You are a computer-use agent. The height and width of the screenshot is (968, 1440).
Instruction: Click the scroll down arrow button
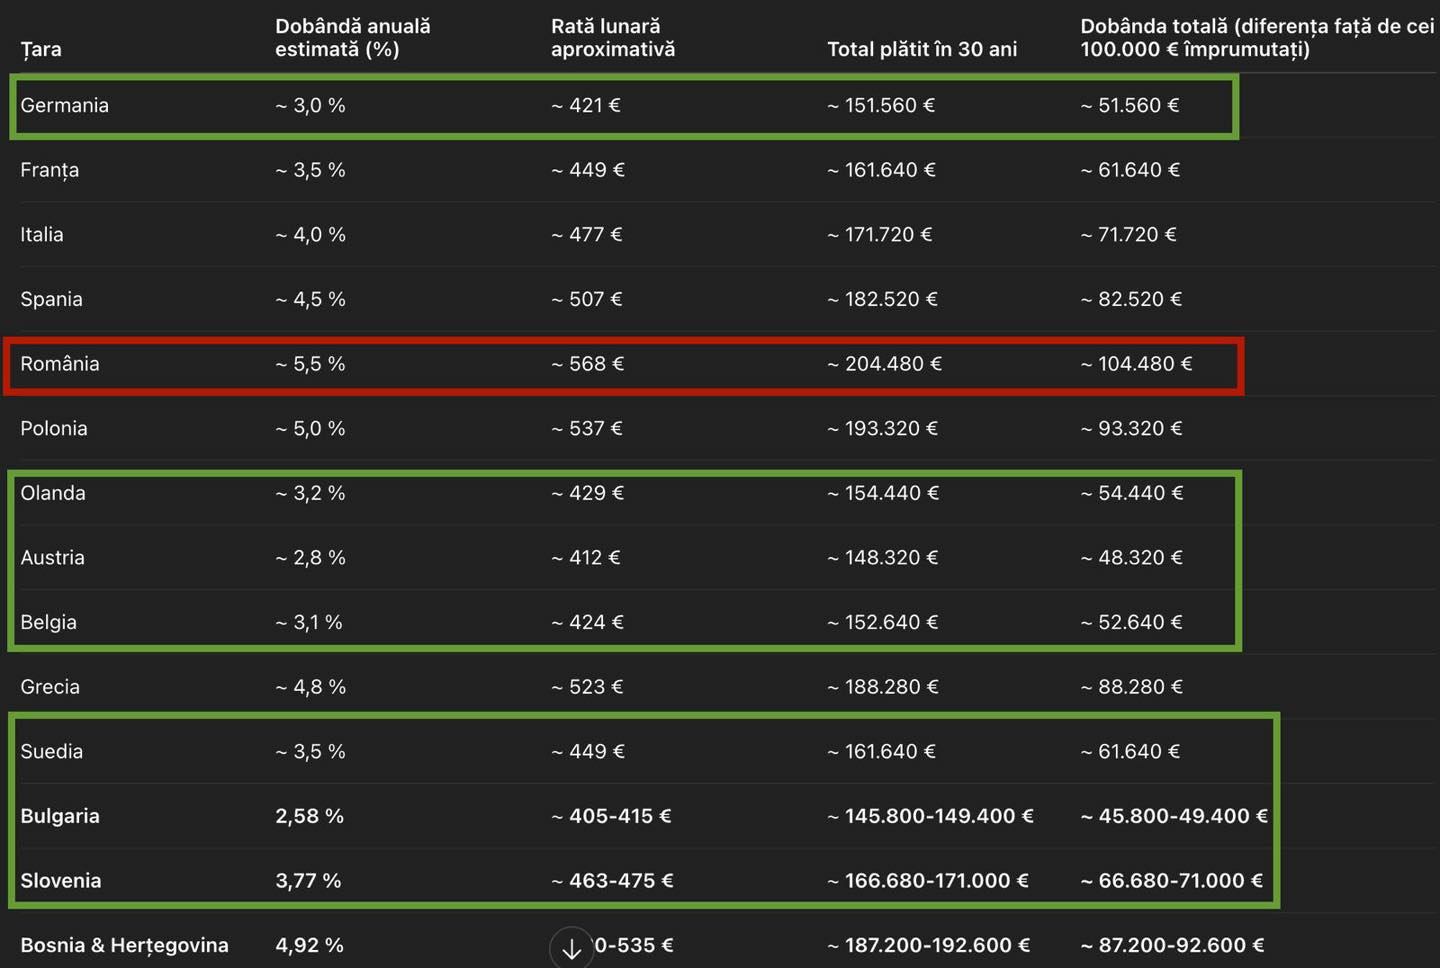tap(571, 948)
